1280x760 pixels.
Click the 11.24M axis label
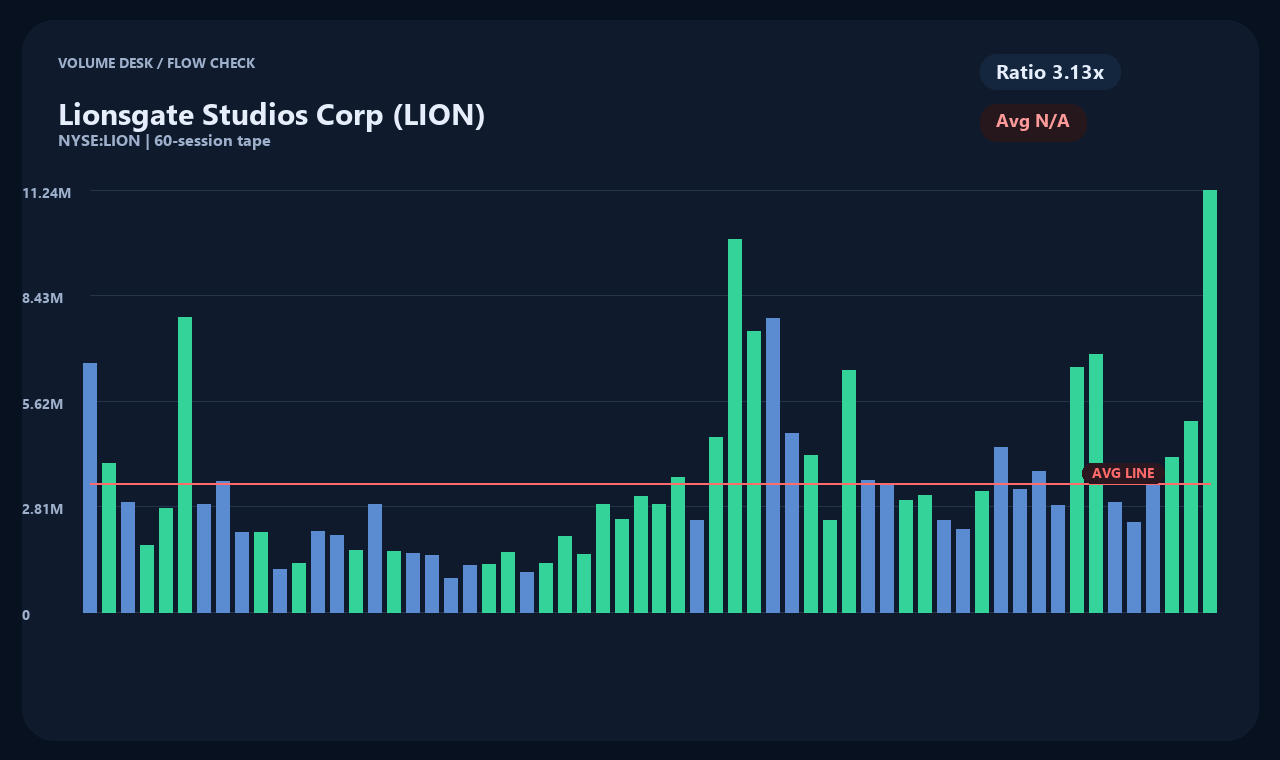[x=47, y=193]
